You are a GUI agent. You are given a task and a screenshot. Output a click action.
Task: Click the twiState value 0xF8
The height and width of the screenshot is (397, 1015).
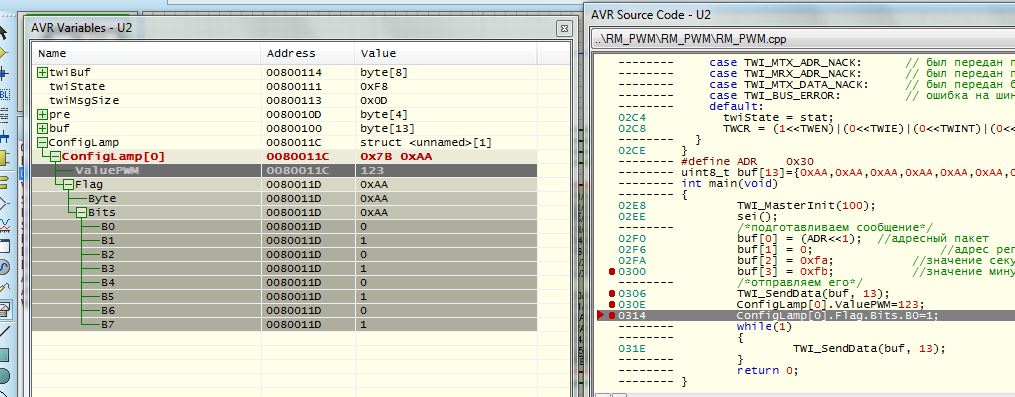374,86
